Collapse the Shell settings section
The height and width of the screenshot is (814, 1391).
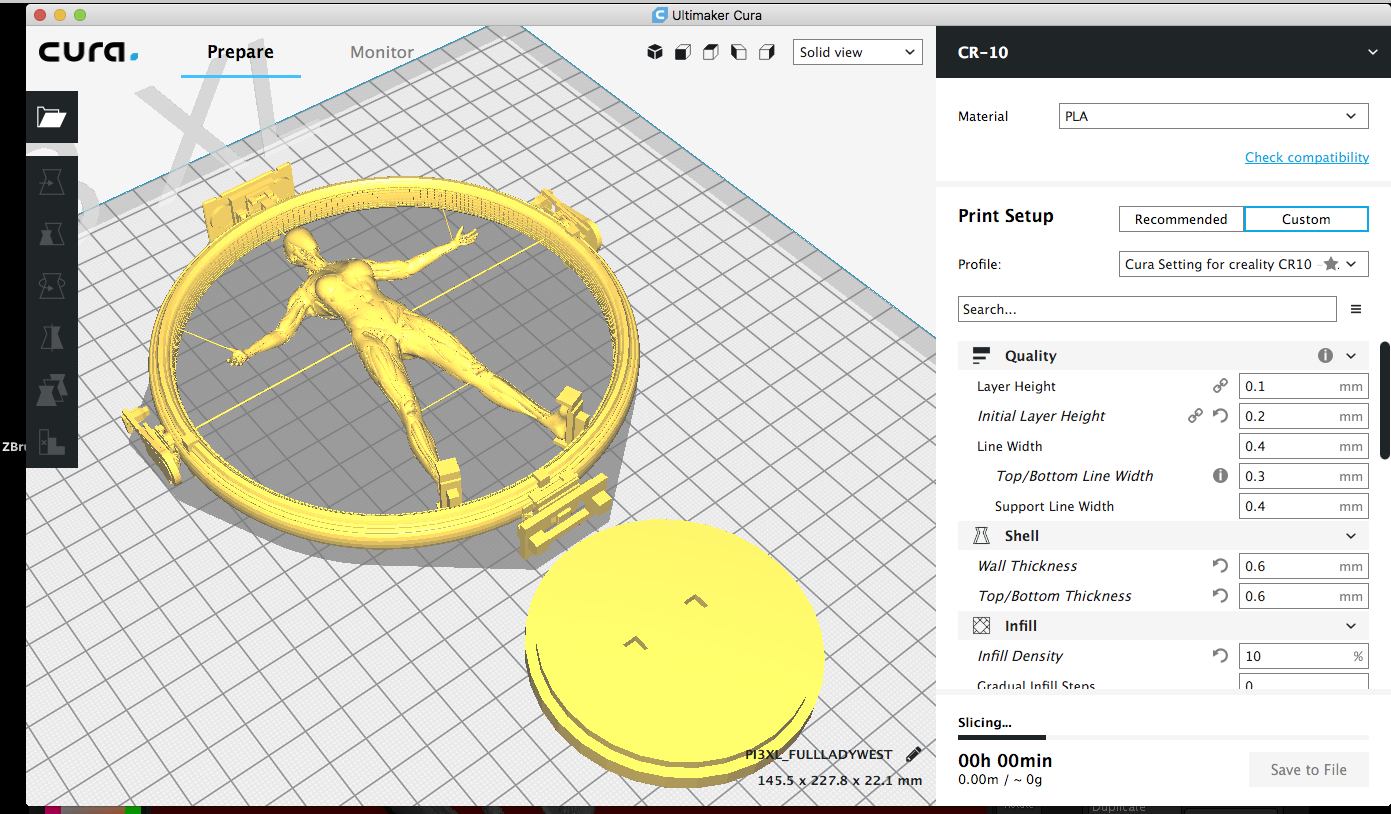tap(1351, 536)
